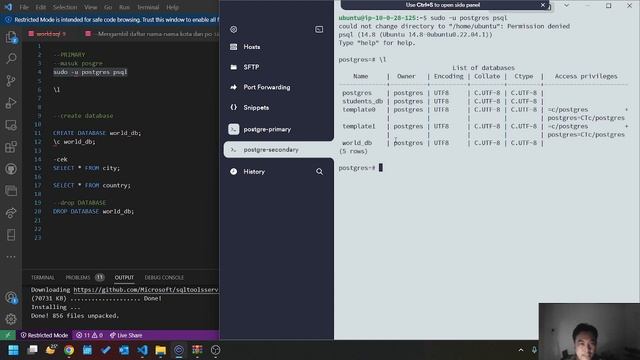The width and height of the screenshot is (640, 360).
Task: Expand the chevron dropdown in Termius title bar
Action: pyautogui.click(x=566, y=5)
